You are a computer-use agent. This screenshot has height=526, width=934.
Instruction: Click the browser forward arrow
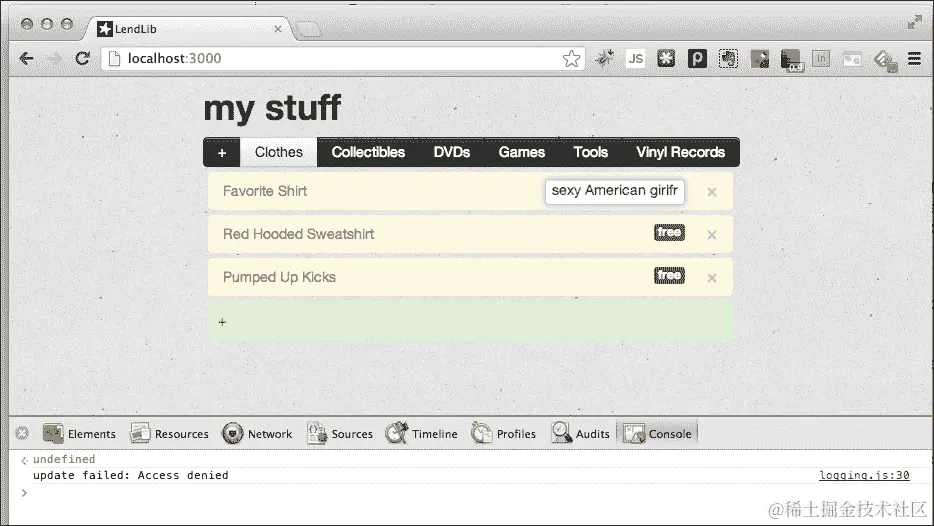pos(54,58)
